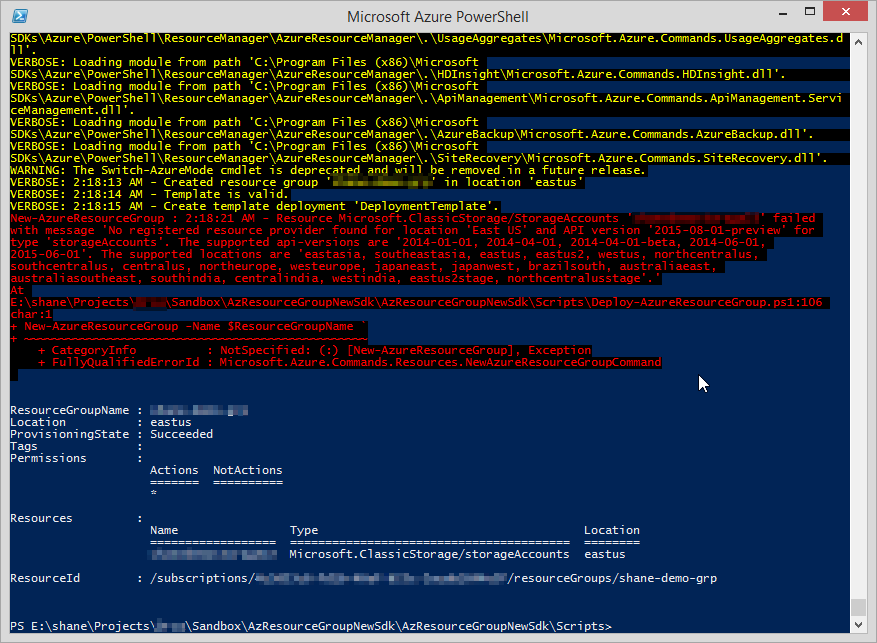Image resolution: width=877 pixels, height=643 pixels.
Task: Click the 'eastus' cell in the Resources table
Action: tap(605, 554)
